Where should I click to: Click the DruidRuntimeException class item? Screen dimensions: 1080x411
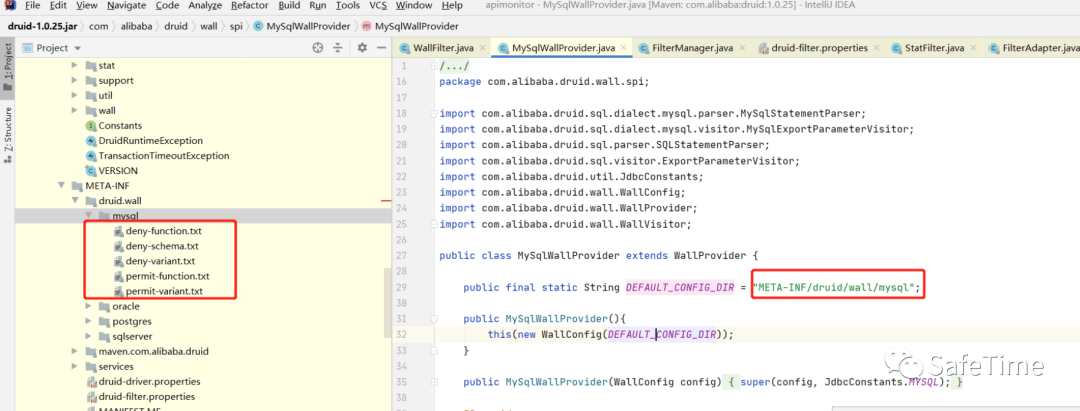[144, 140]
